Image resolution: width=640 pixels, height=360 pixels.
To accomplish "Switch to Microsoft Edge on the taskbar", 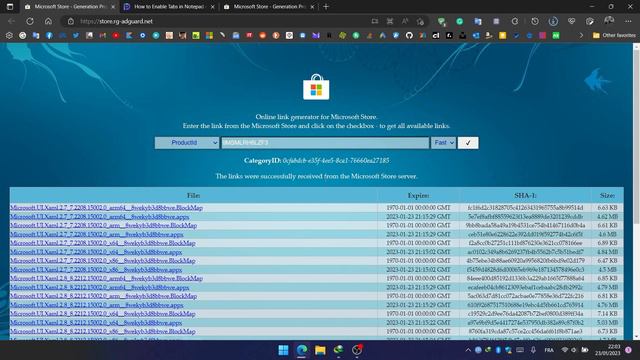I will pyautogui.click(x=302, y=350).
